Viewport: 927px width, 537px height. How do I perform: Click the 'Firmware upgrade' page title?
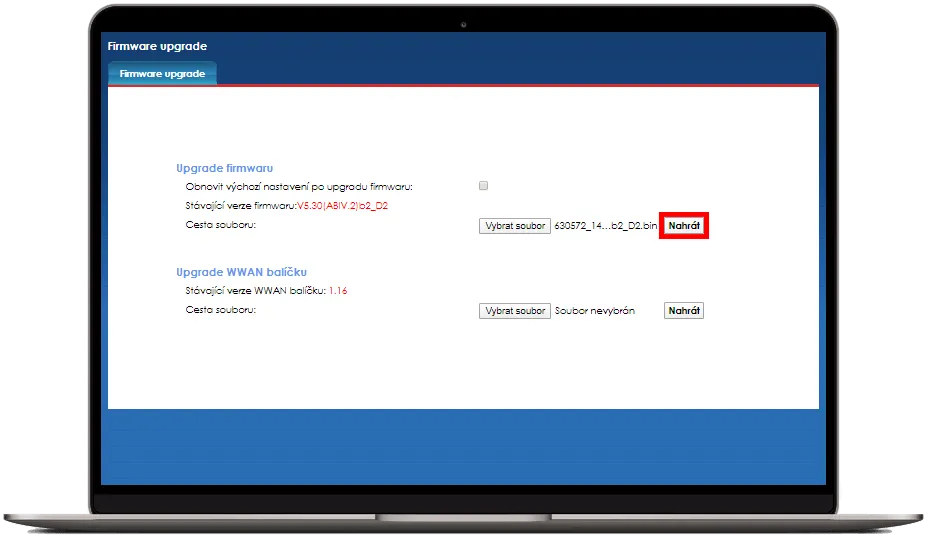(156, 46)
